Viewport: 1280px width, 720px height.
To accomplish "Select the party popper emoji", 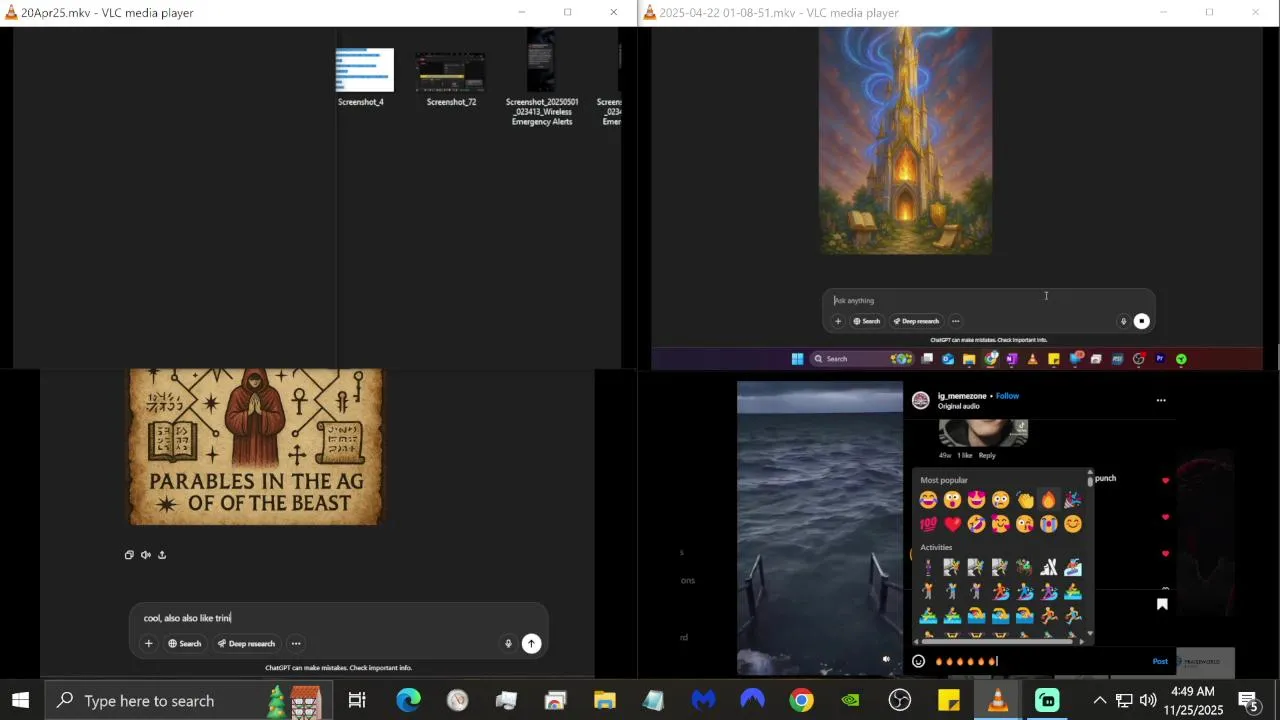I will click(1072, 500).
